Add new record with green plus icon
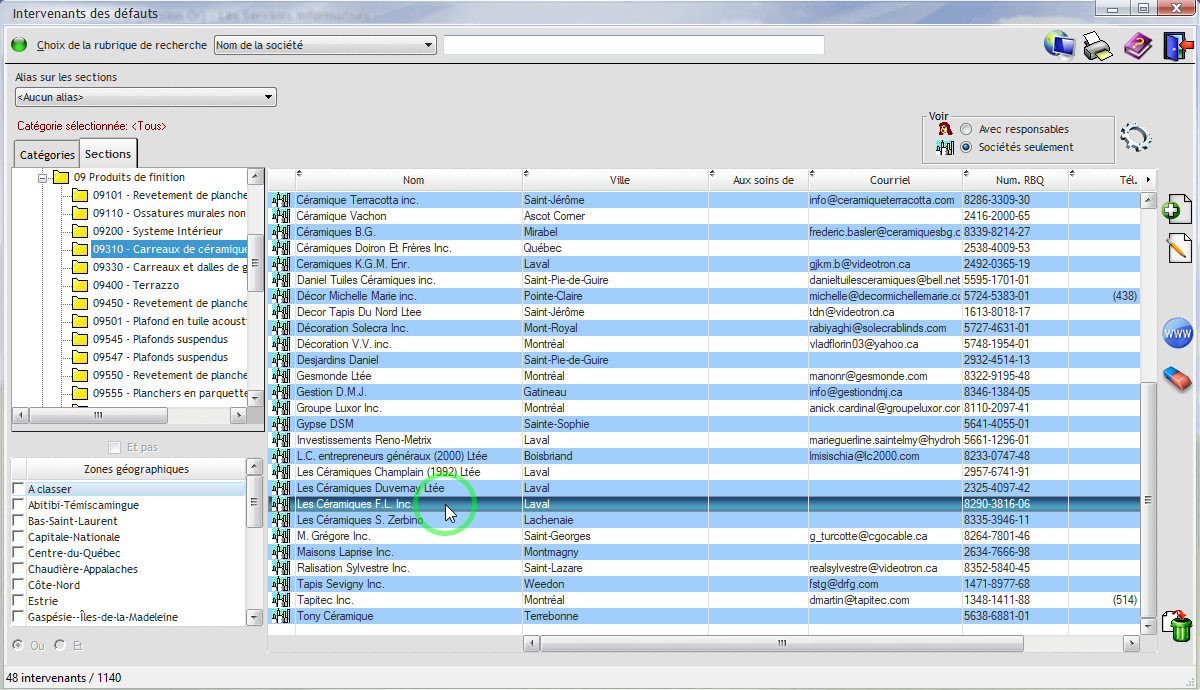The height and width of the screenshot is (690, 1200). pos(1178,207)
